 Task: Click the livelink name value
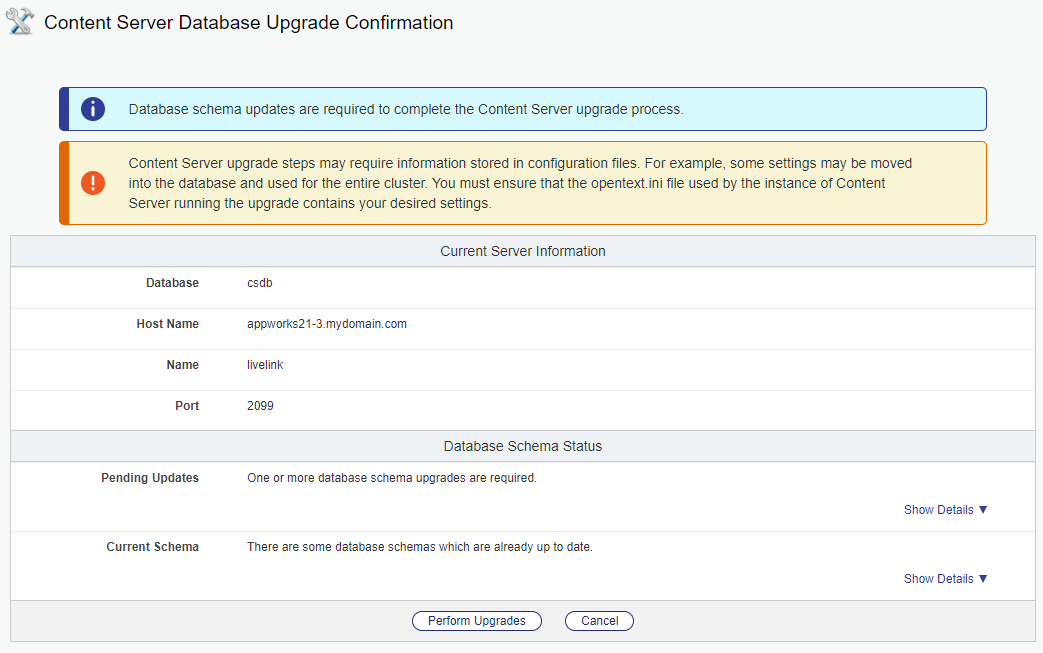click(x=265, y=364)
